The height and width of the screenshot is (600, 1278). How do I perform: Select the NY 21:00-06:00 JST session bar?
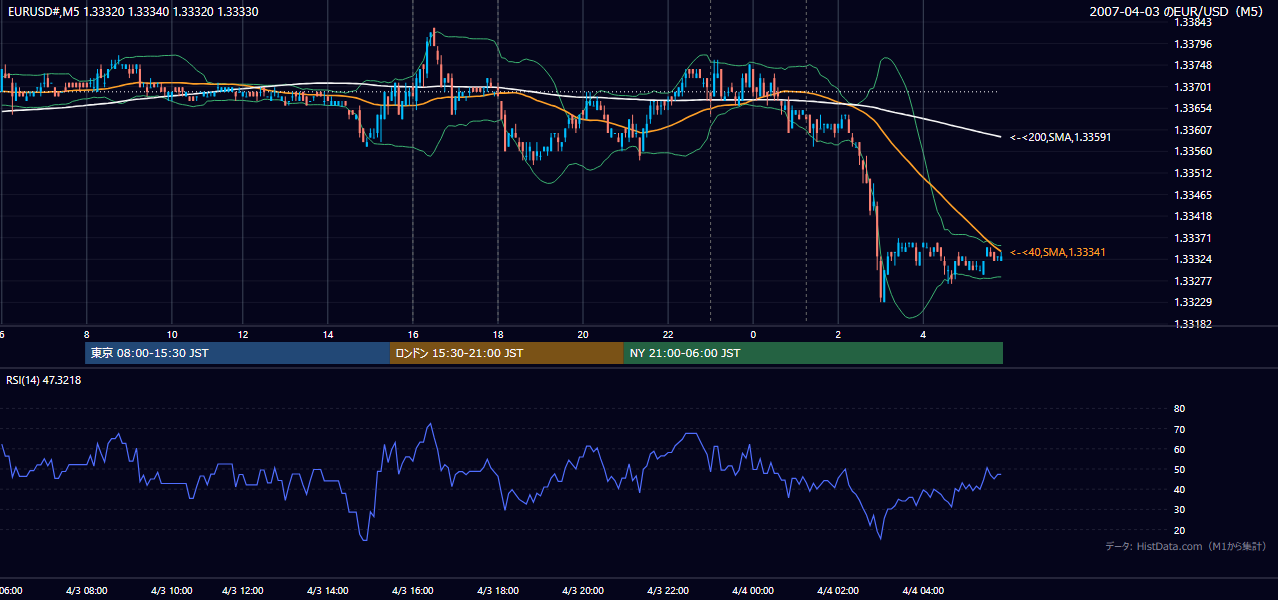coord(813,353)
